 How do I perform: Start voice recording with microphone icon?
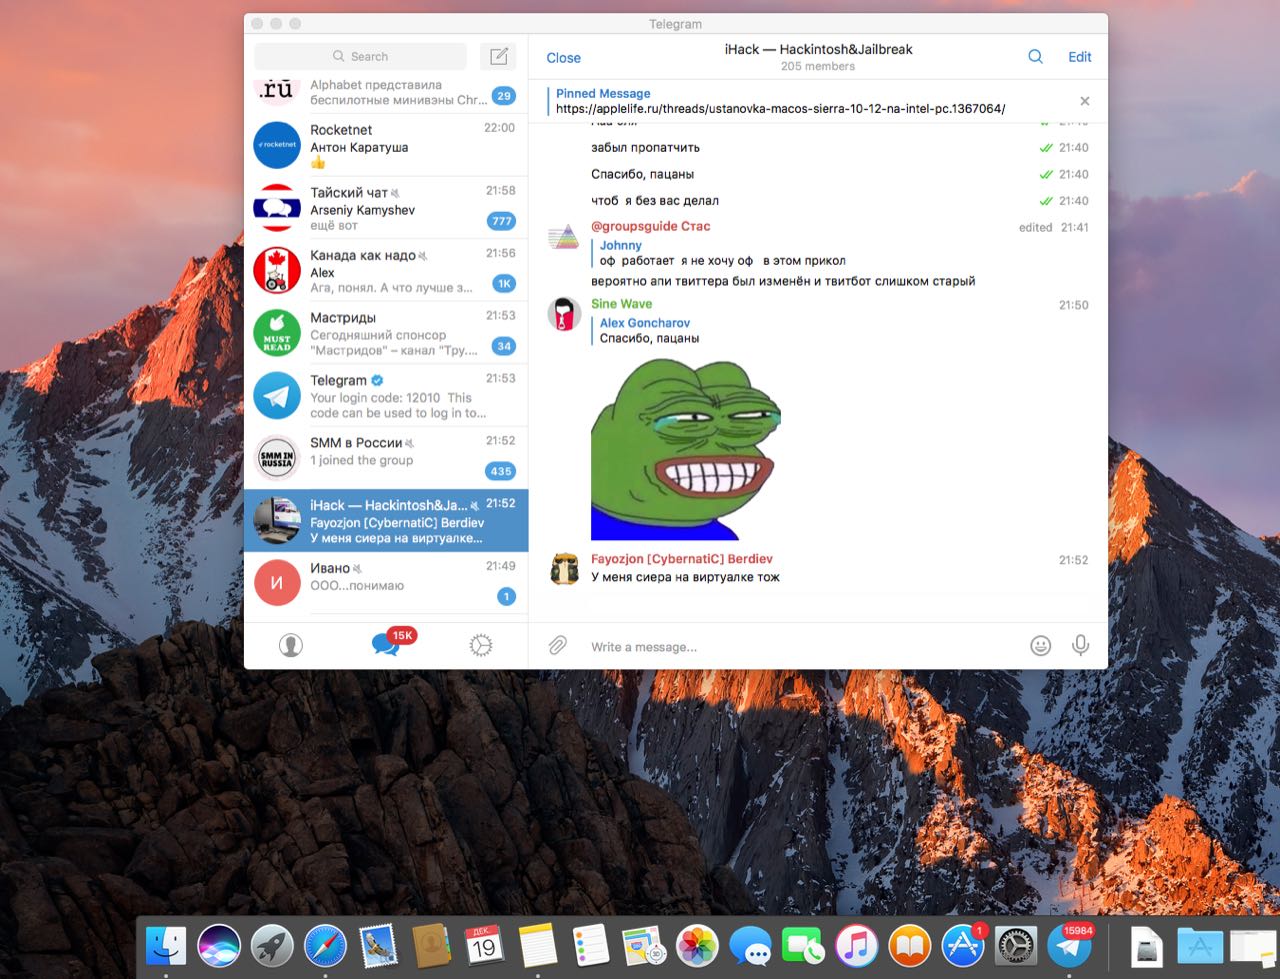(x=1081, y=646)
